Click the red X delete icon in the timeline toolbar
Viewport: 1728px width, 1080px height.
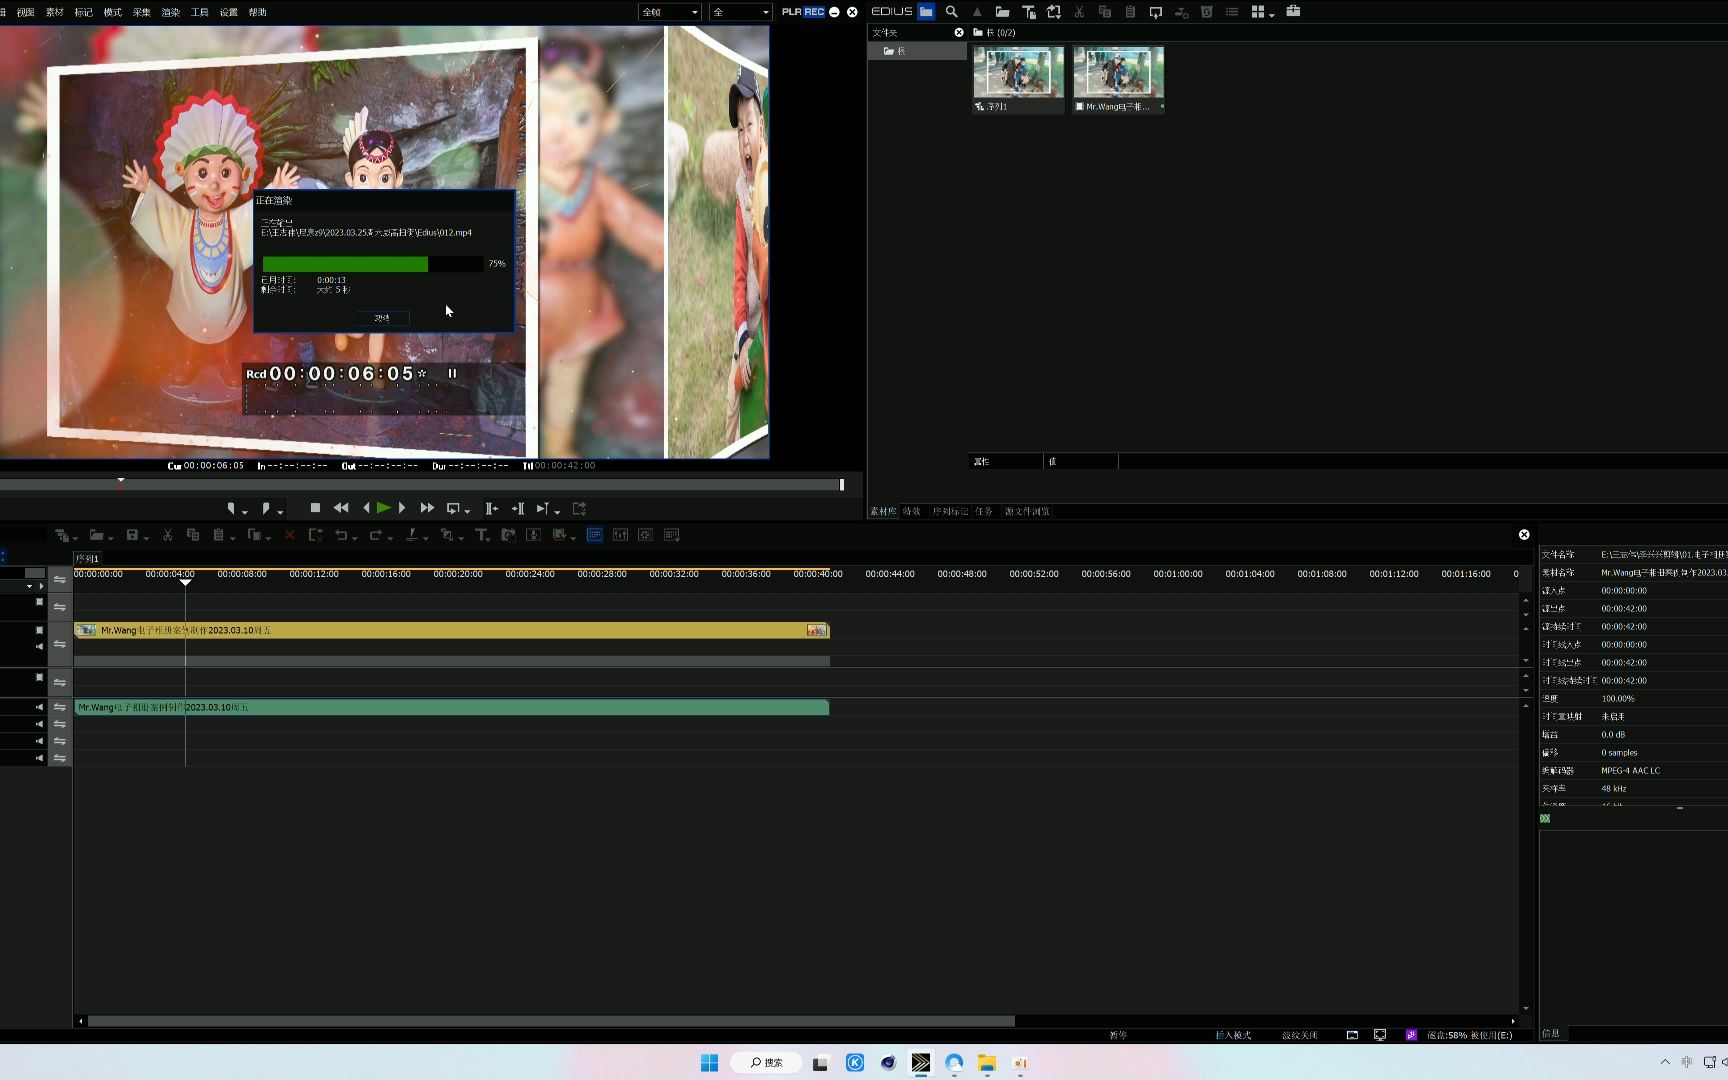coord(289,535)
